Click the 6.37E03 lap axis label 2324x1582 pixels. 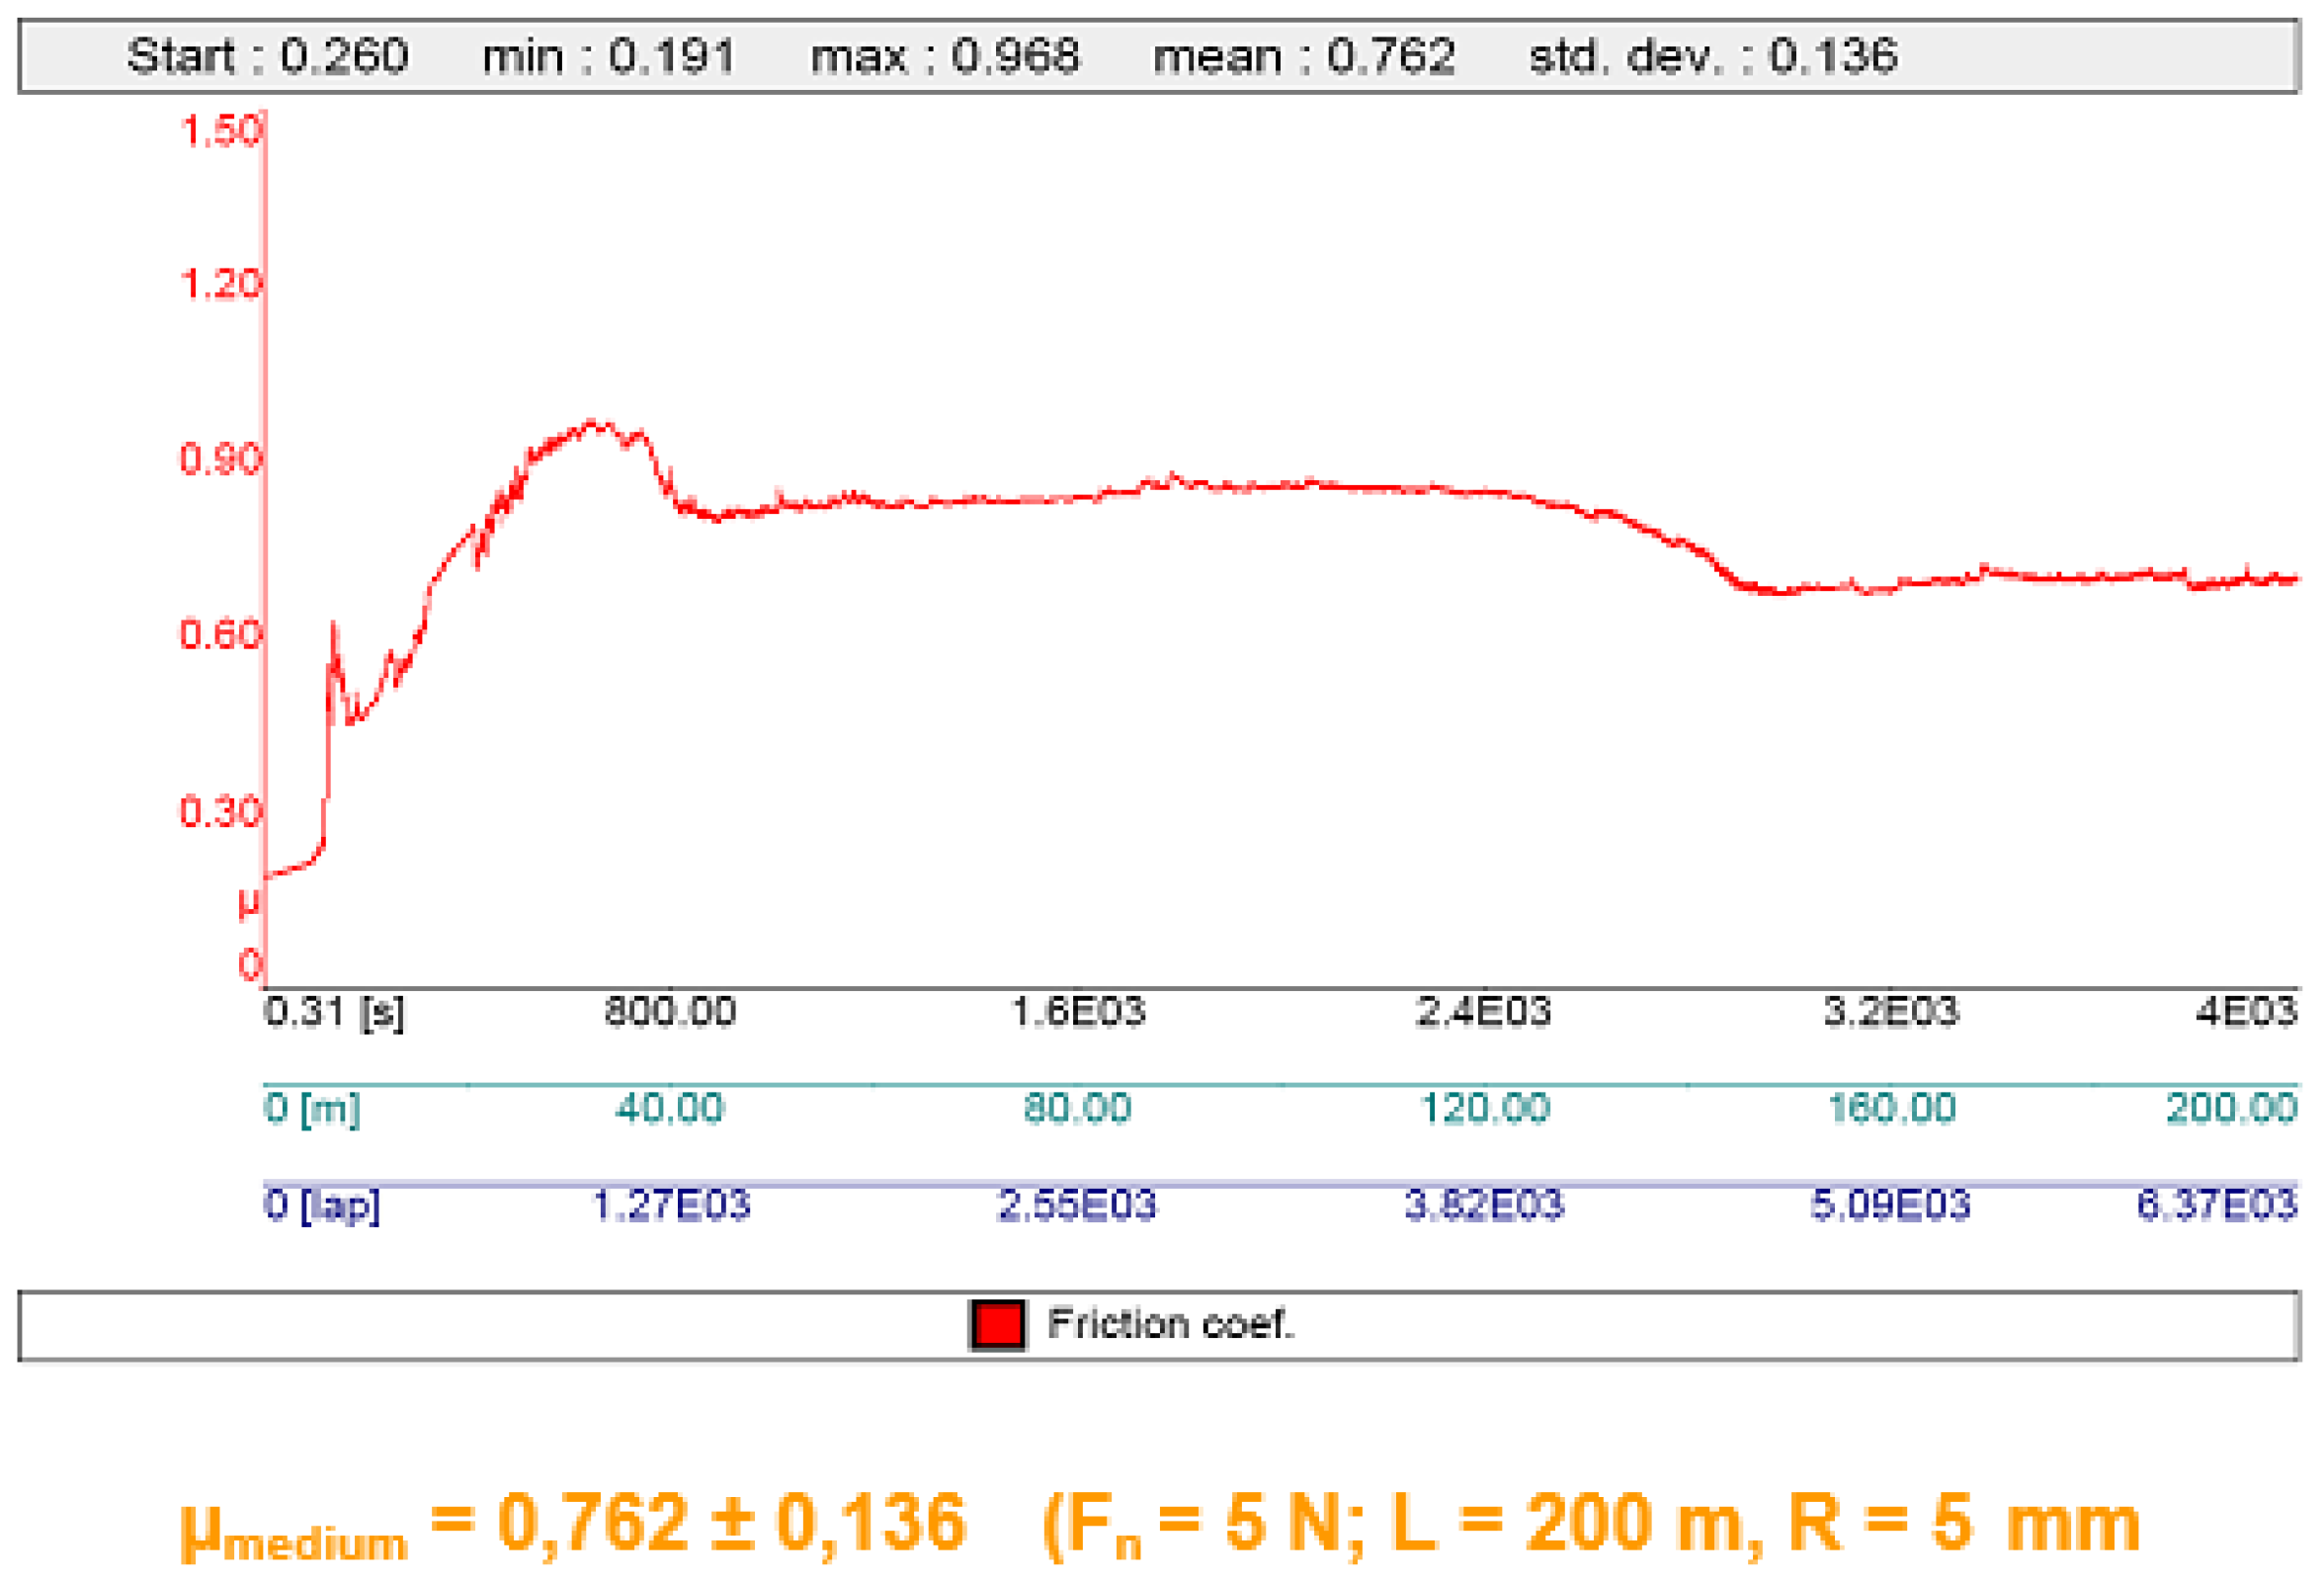(x=2217, y=1205)
